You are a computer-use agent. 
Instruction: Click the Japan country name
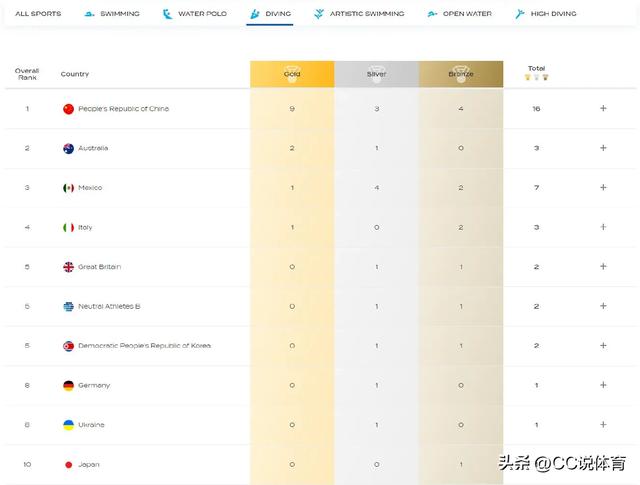(x=89, y=465)
